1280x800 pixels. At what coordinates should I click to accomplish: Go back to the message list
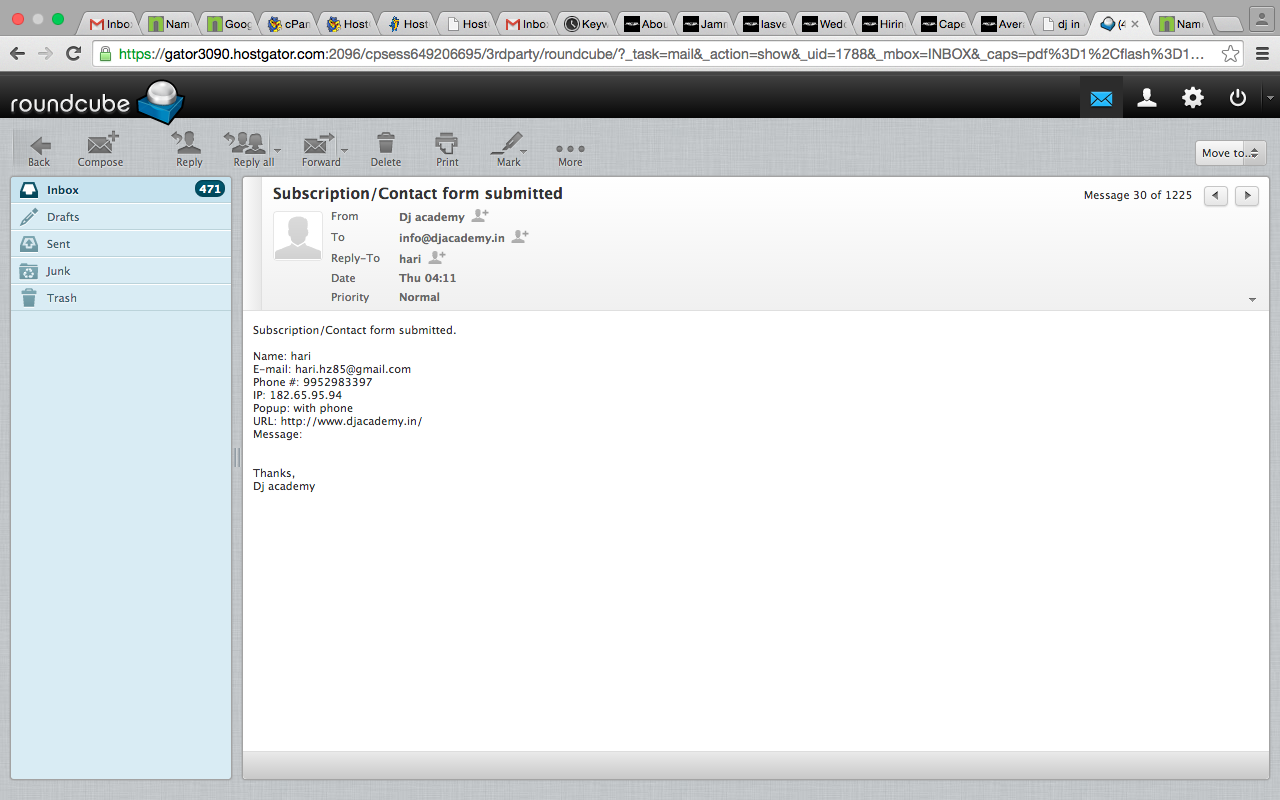point(39,150)
